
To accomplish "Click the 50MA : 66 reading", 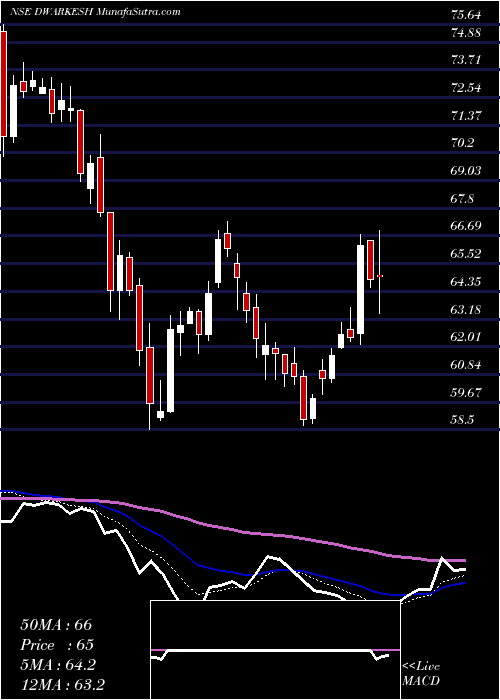I will 56,625.
